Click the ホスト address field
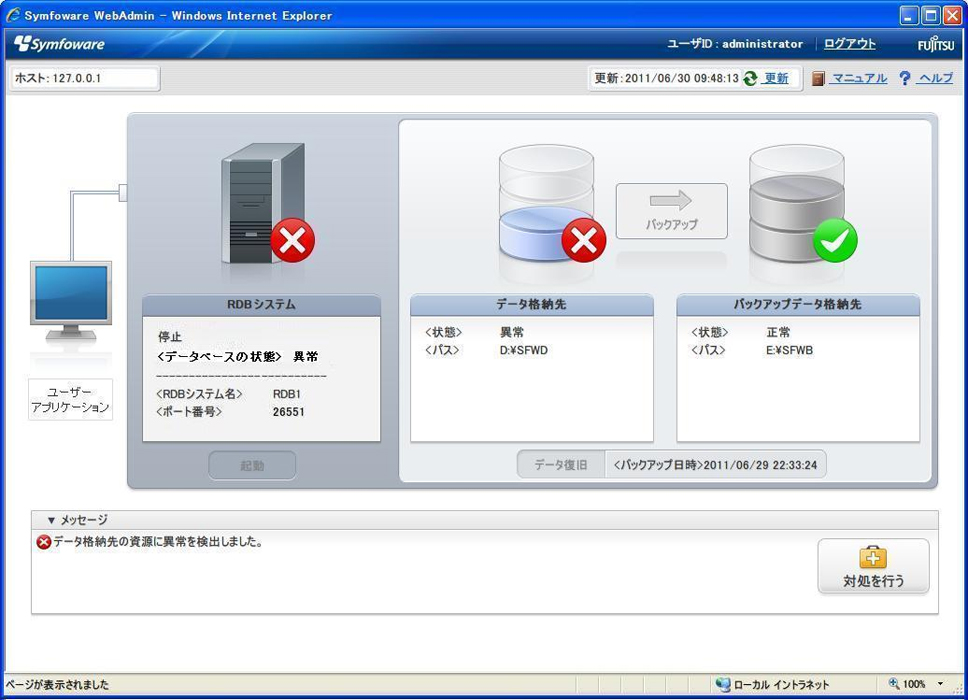The width and height of the screenshot is (968, 700). pos(85,78)
